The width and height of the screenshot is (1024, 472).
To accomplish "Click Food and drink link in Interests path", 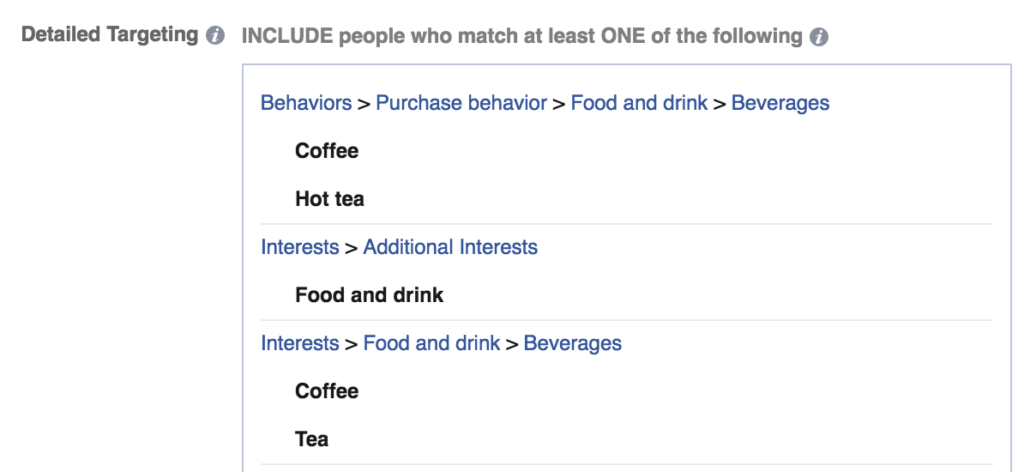I will pos(431,343).
